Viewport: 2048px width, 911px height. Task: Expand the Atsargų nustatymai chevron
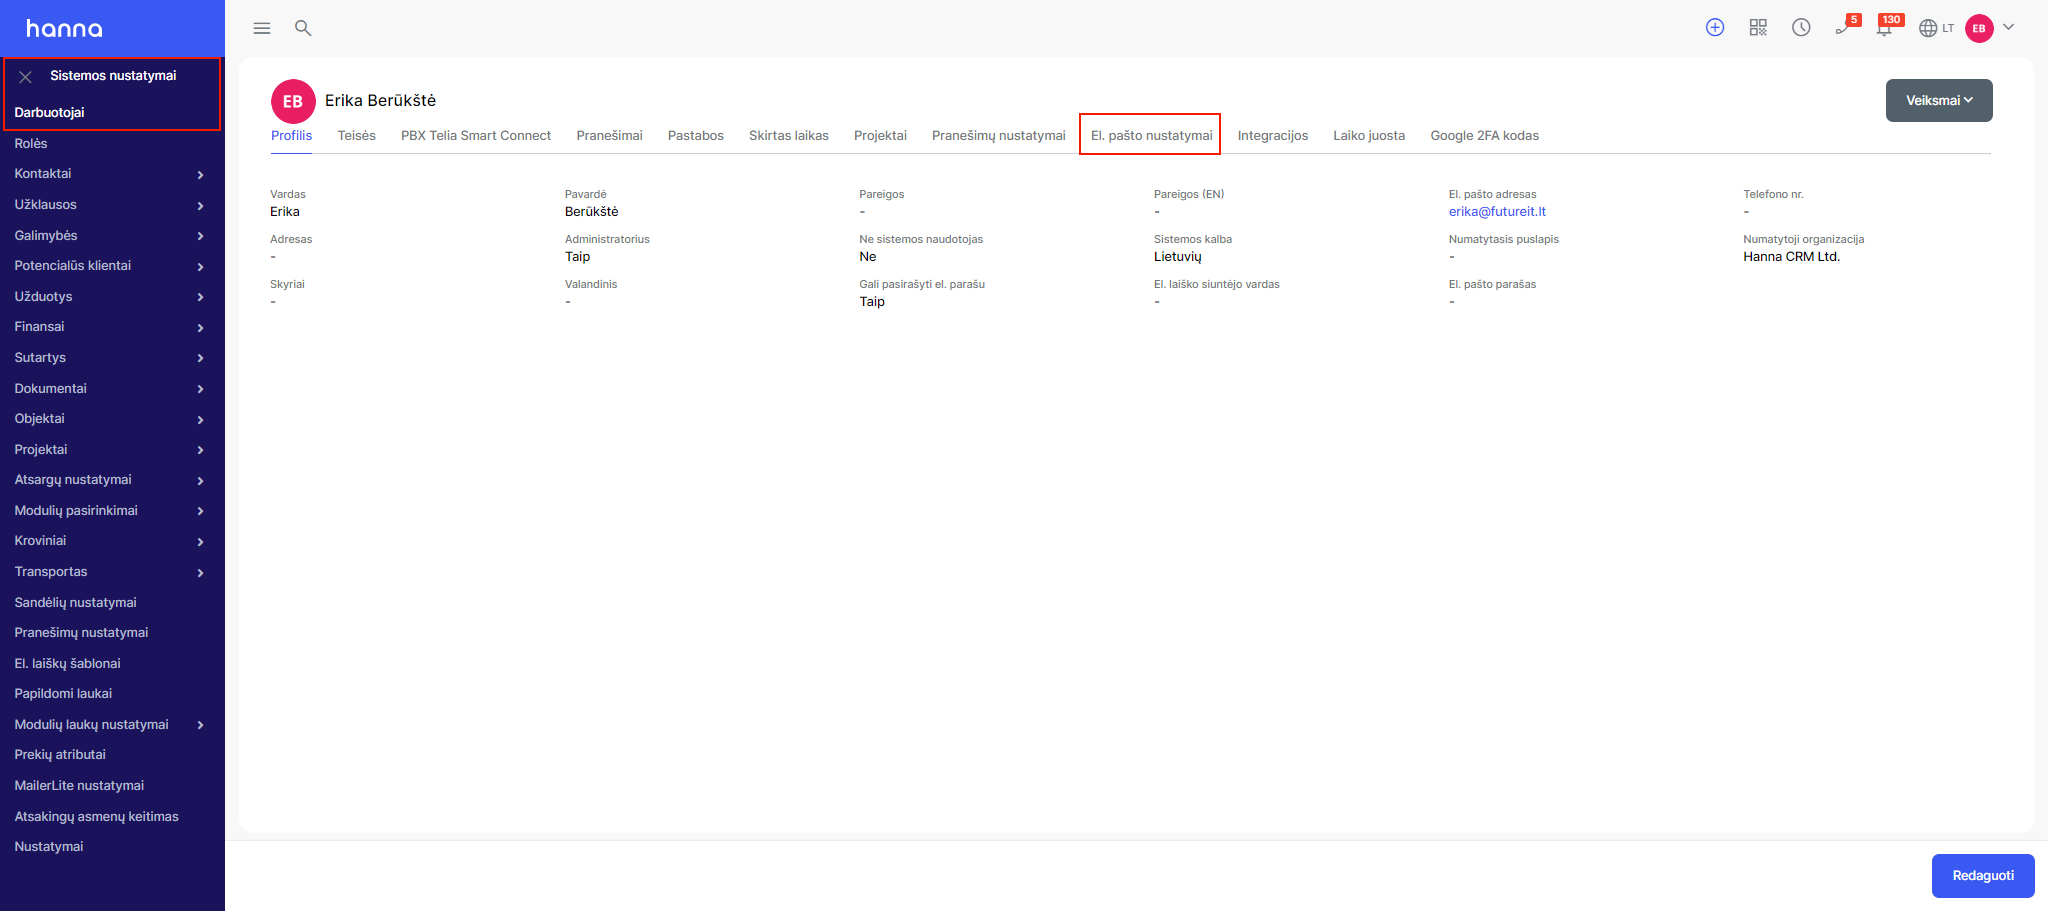coord(200,481)
